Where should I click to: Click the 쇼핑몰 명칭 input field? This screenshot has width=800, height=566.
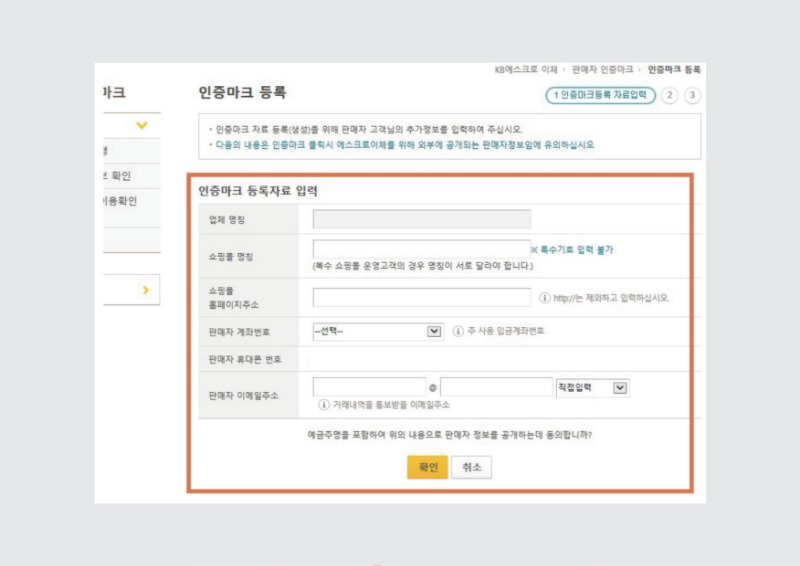pyautogui.click(x=421, y=249)
